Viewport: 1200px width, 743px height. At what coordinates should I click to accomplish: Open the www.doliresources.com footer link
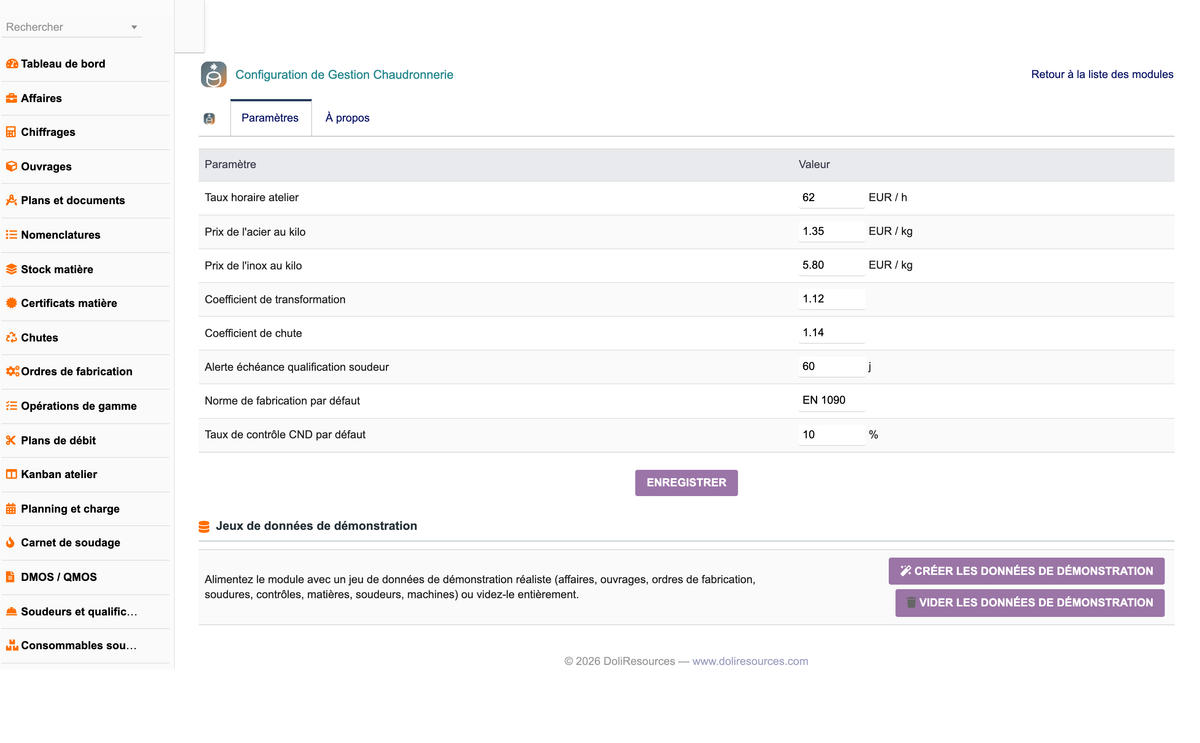pyautogui.click(x=750, y=661)
